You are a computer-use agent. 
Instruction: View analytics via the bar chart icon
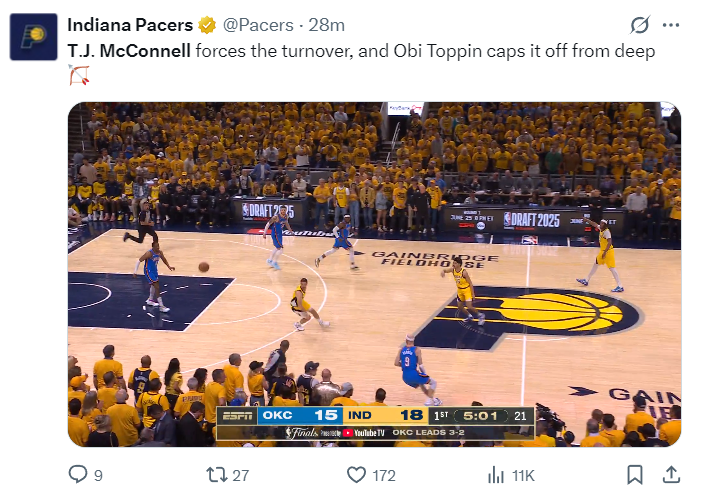[495, 475]
